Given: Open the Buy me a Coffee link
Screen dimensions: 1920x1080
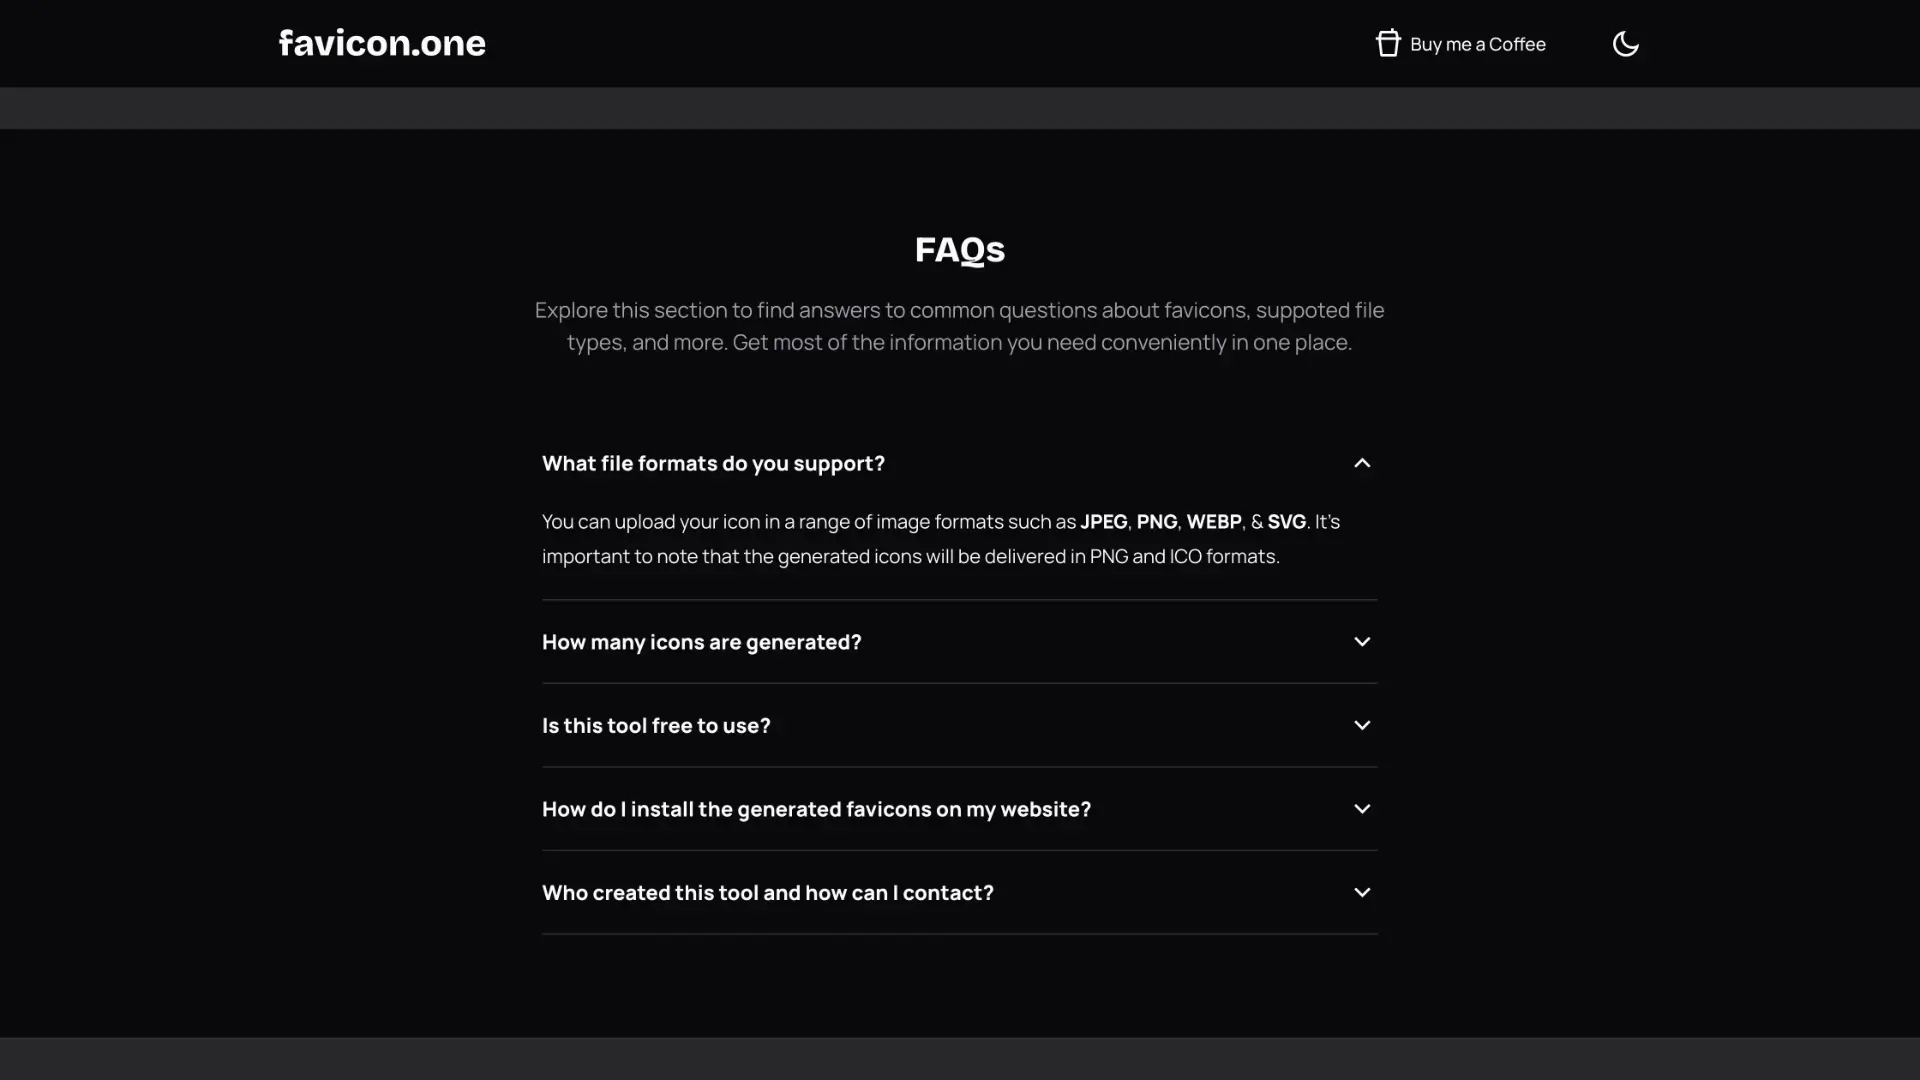Looking at the screenshot, I should click(1477, 44).
